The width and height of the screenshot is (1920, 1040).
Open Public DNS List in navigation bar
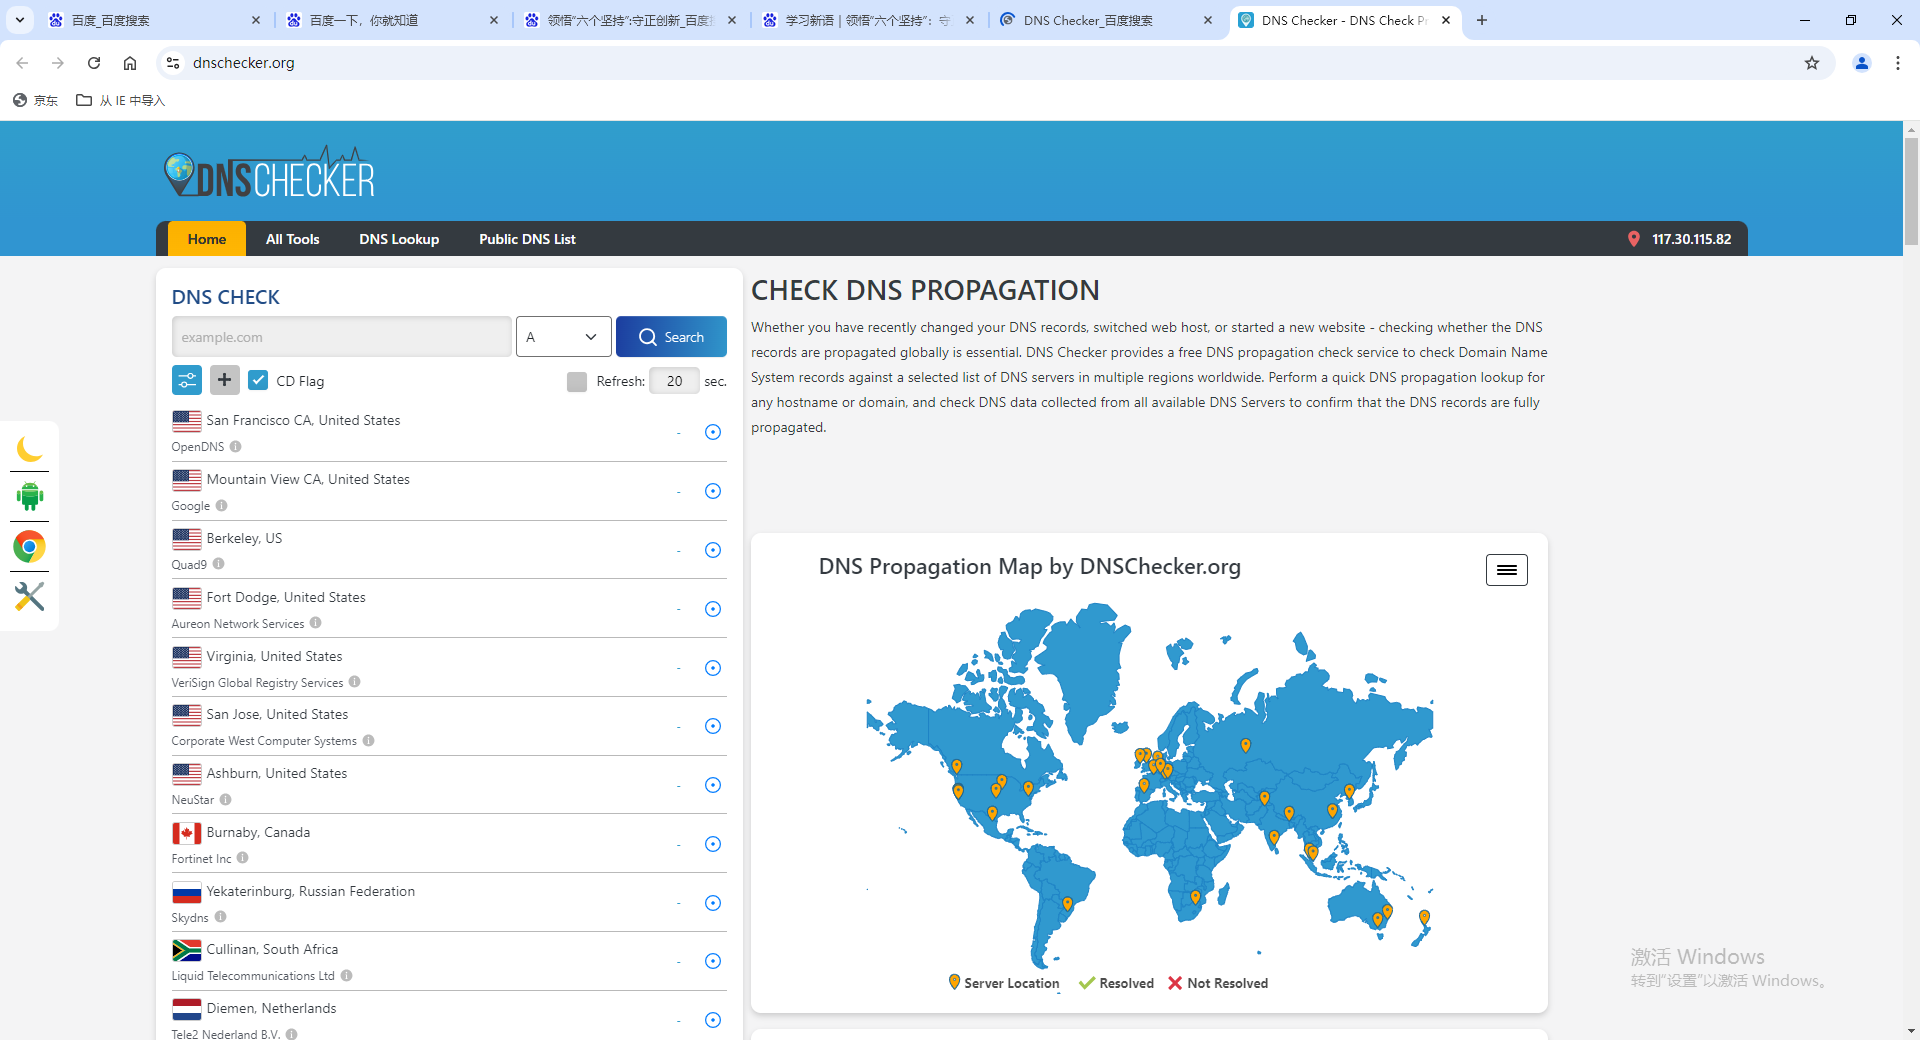(x=527, y=239)
